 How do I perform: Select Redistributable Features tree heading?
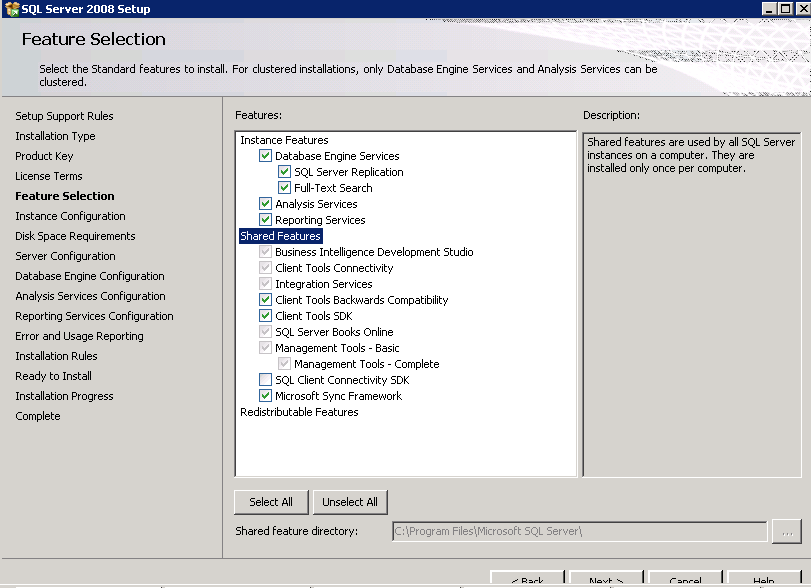click(x=299, y=412)
